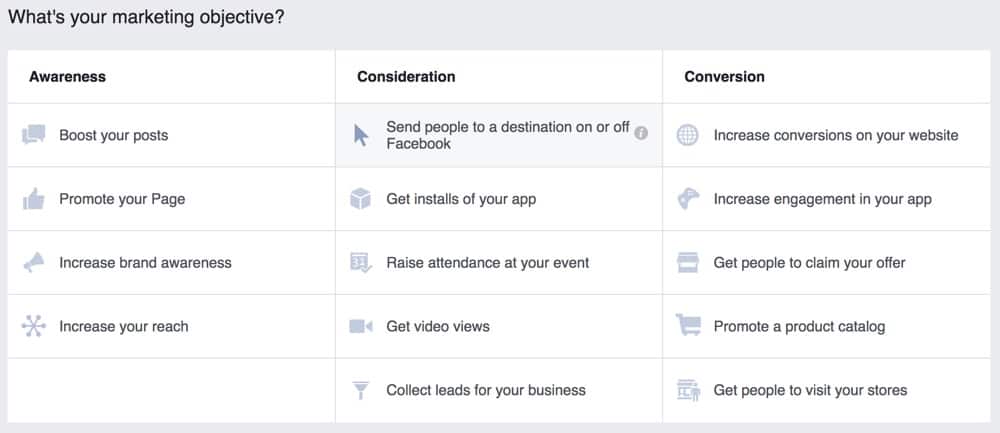Screen dimensions: 1000x433
Task: Choose Collect leads for your business
Action: click(x=486, y=390)
